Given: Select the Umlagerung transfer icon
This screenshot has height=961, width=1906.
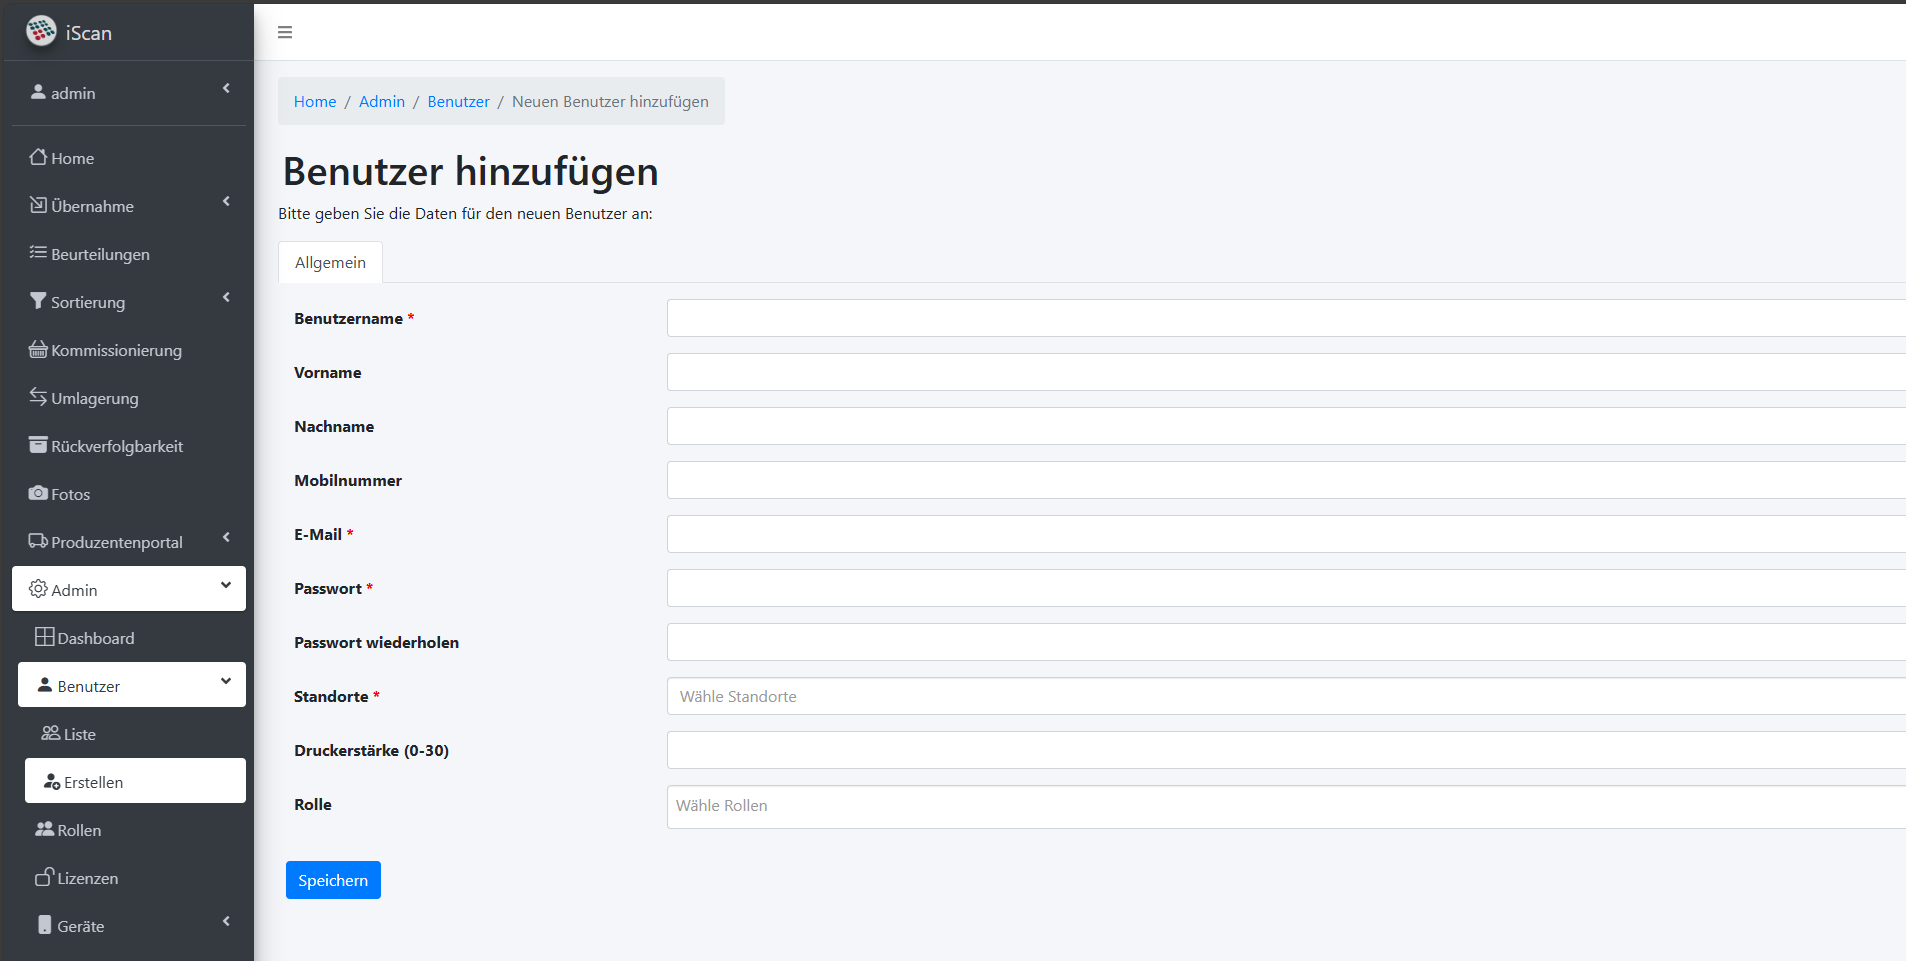Looking at the screenshot, I should [x=37, y=397].
